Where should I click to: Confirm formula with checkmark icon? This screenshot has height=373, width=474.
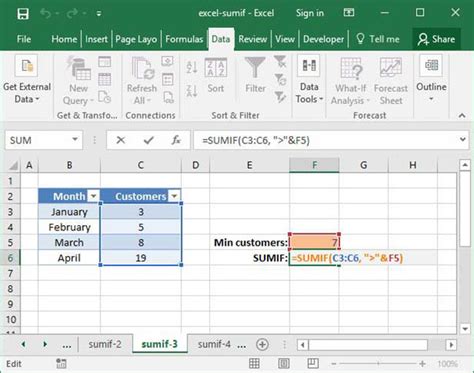click(x=148, y=140)
